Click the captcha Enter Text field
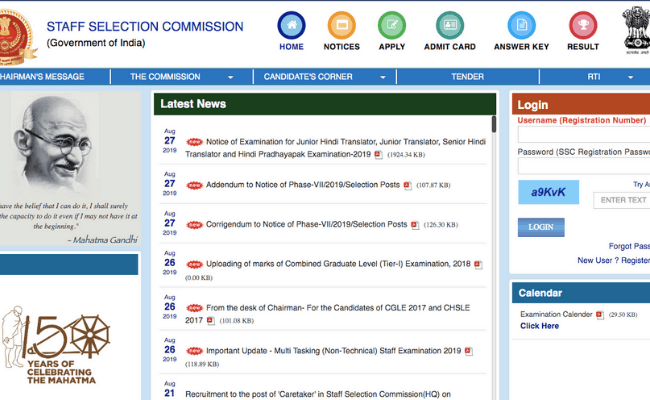This screenshot has height=400, width=650. point(621,200)
